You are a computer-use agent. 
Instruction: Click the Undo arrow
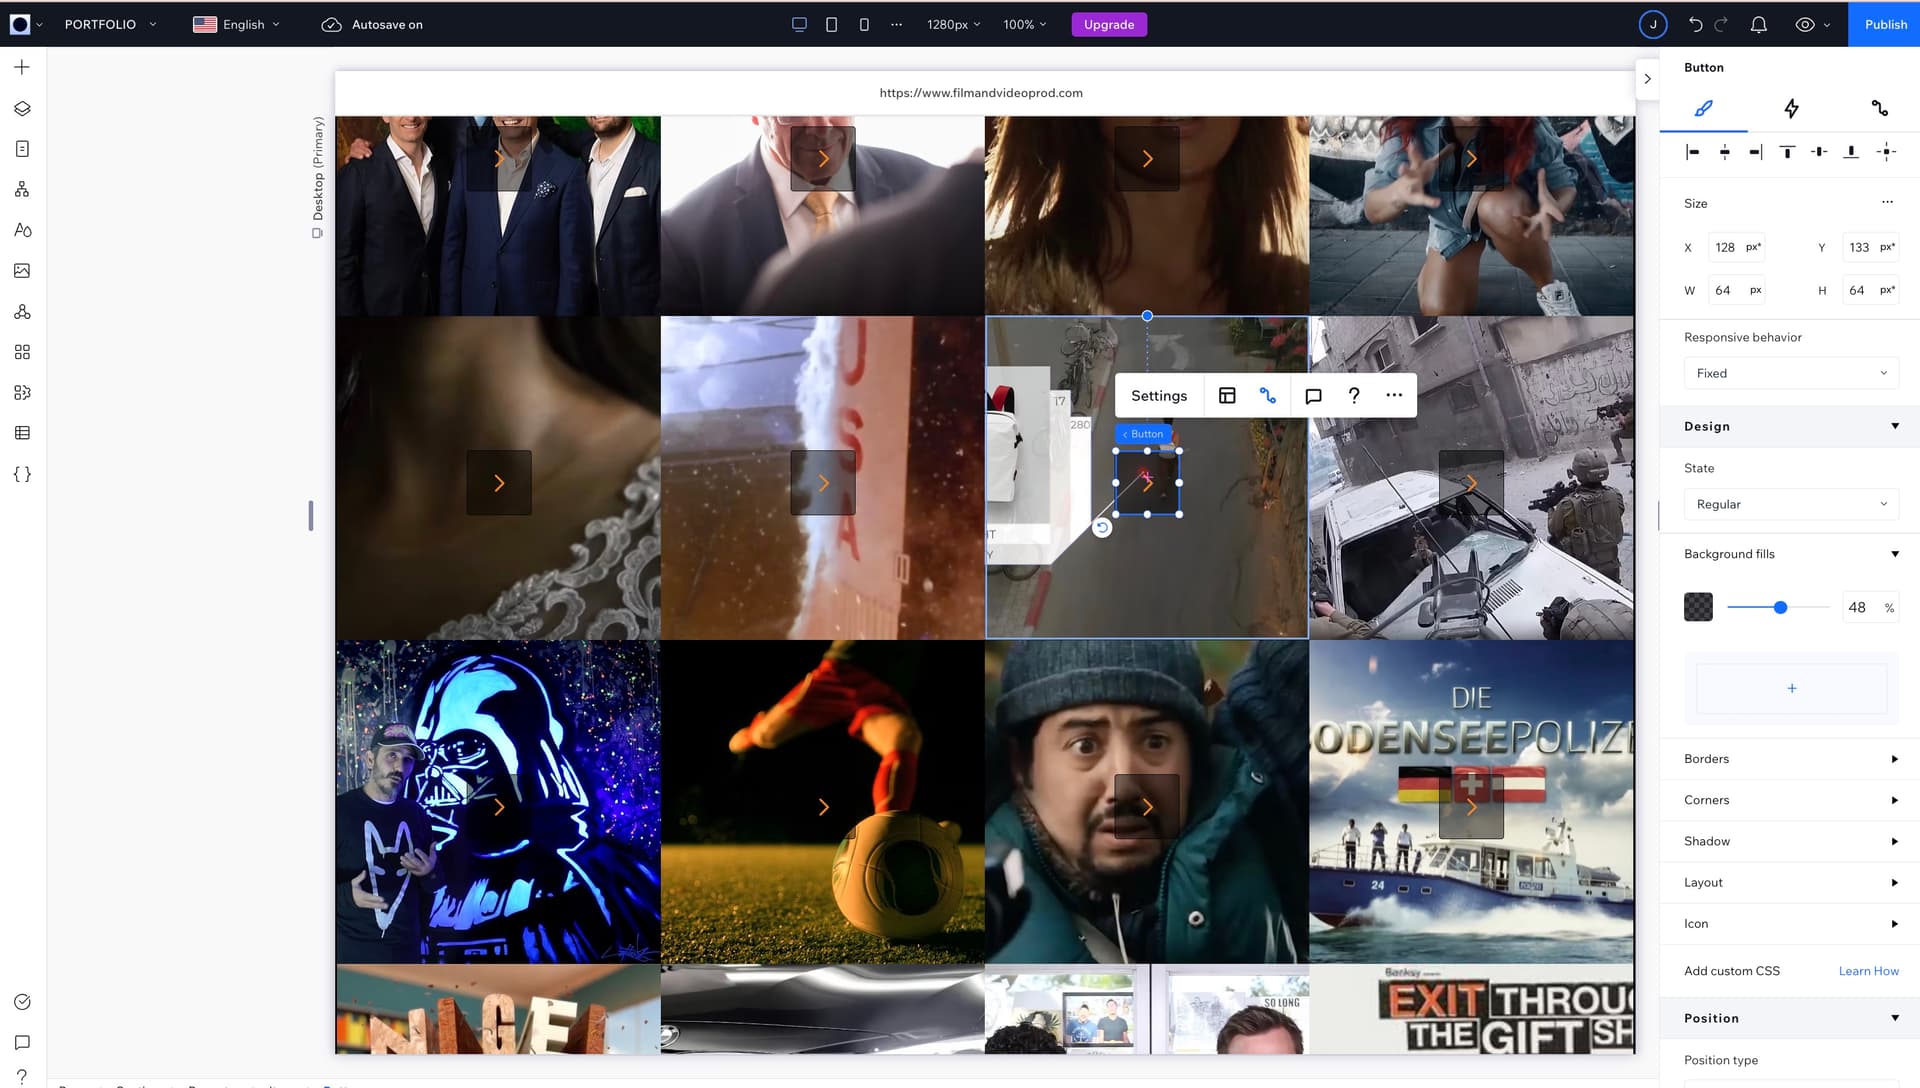click(x=1695, y=24)
